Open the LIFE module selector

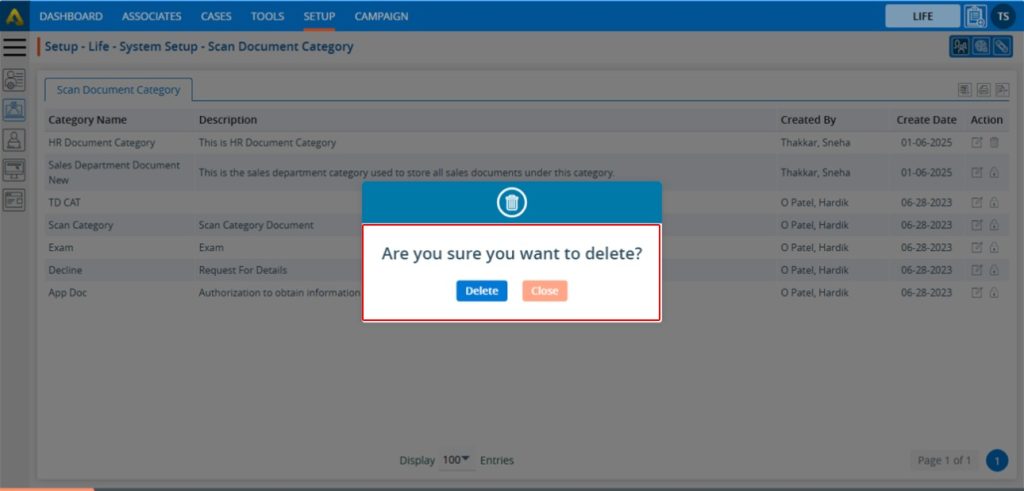922,16
